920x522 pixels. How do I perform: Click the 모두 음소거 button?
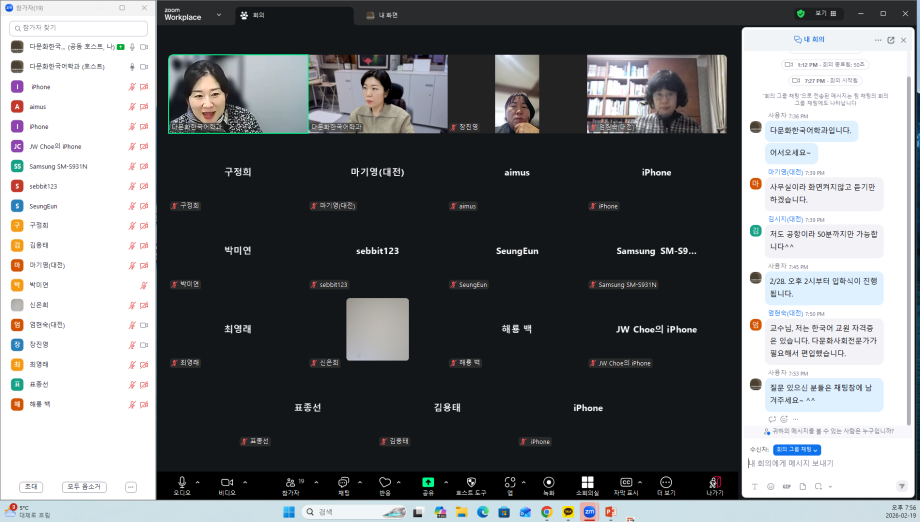point(84,486)
